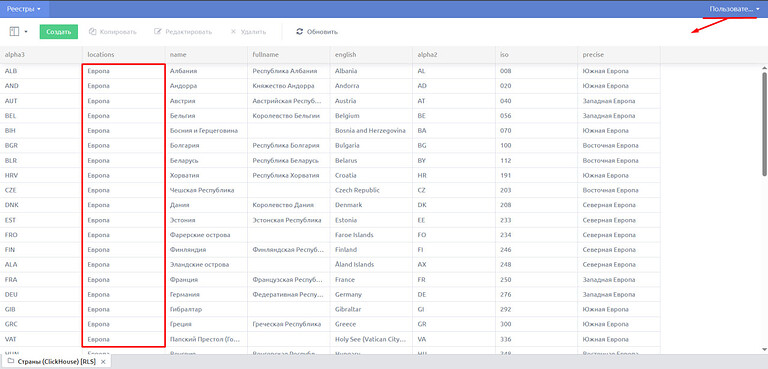Click the Республика Беларусь fullname cell
This screenshot has width=768, height=369.
[x=289, y=160]
